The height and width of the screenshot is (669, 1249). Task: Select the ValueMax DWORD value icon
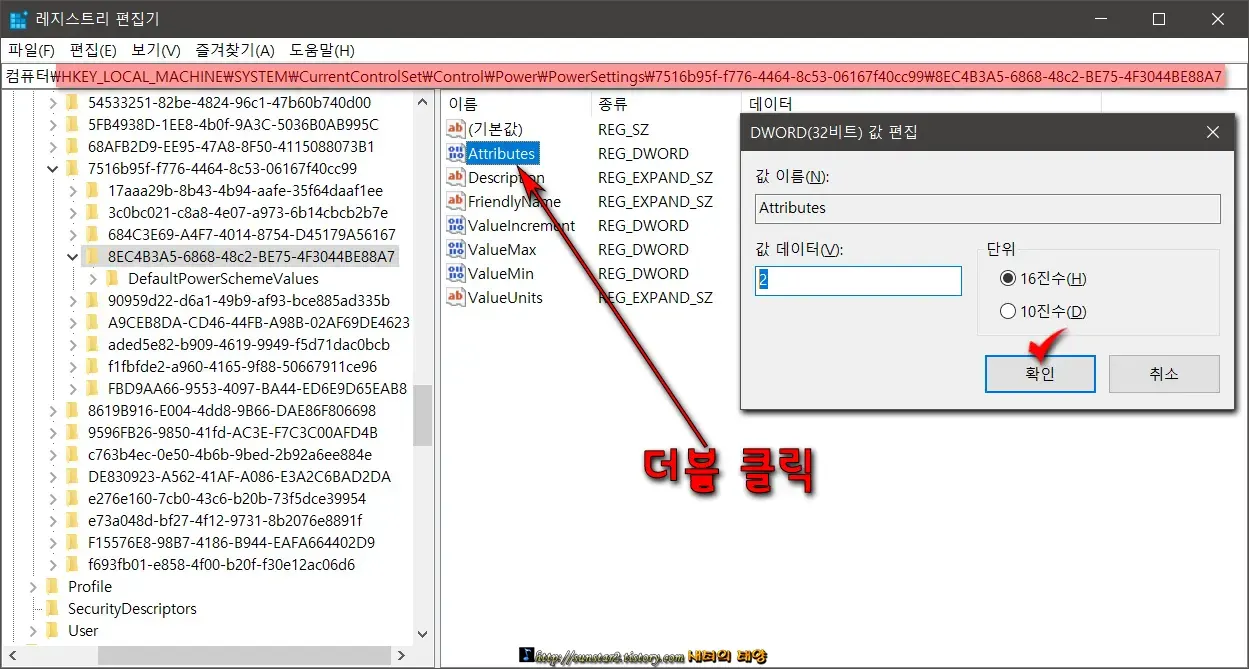(x=455, y=249)
